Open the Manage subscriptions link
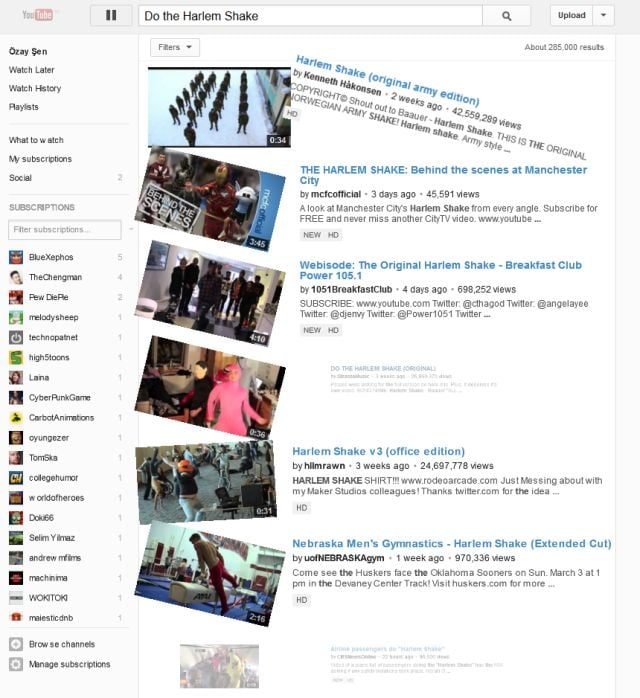Viewport: 640px width, 698px height. [69, 664]
